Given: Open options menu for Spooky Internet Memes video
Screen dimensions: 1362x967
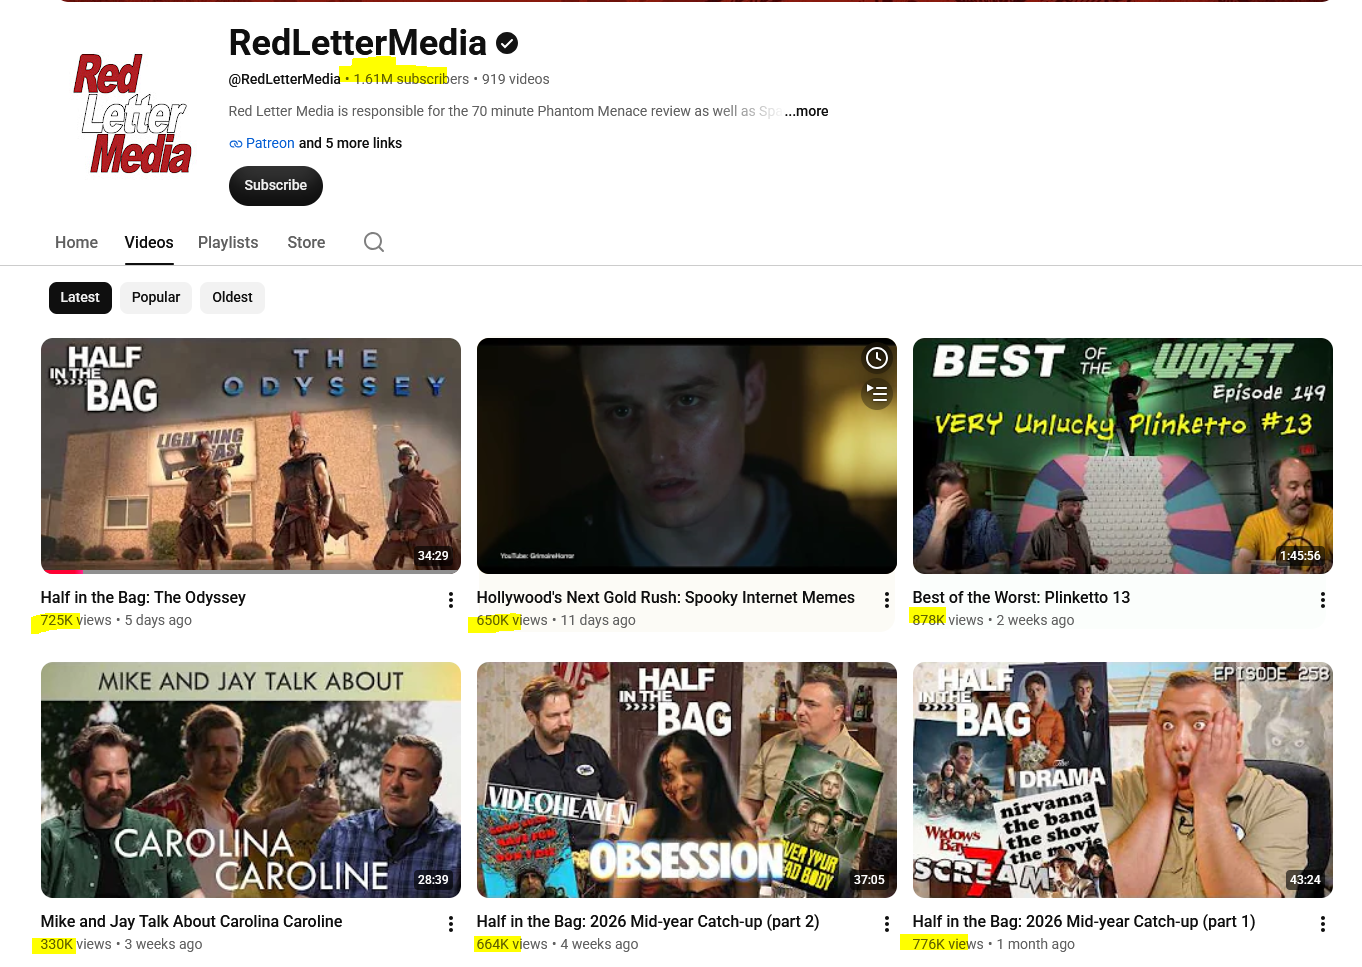Looking at the screenshot, I should tap(887, 600).
